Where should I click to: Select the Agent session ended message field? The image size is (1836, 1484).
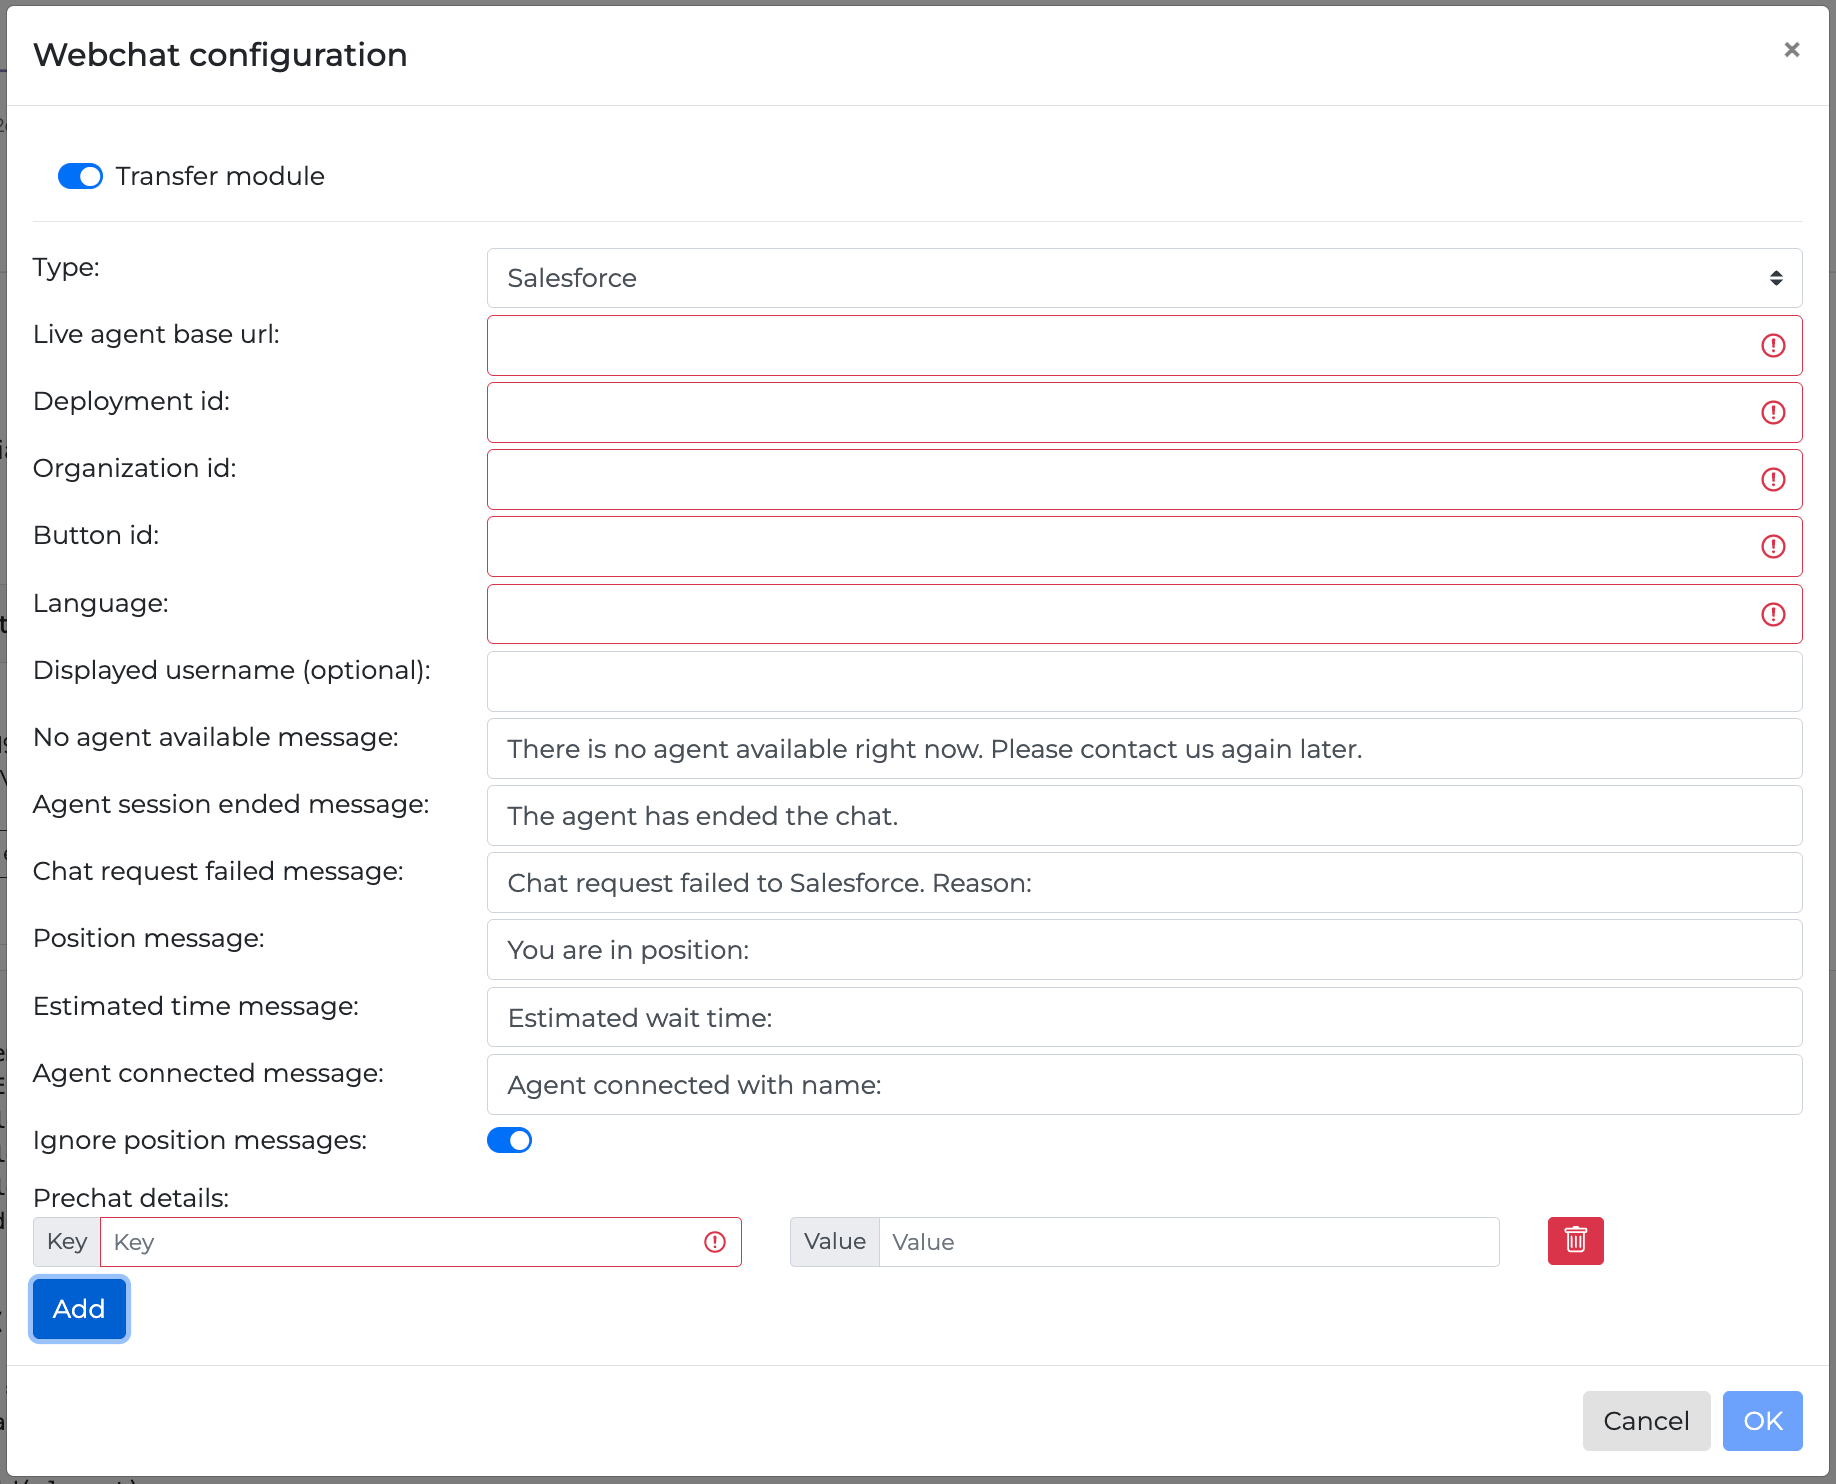click(x=1143, y=816)
